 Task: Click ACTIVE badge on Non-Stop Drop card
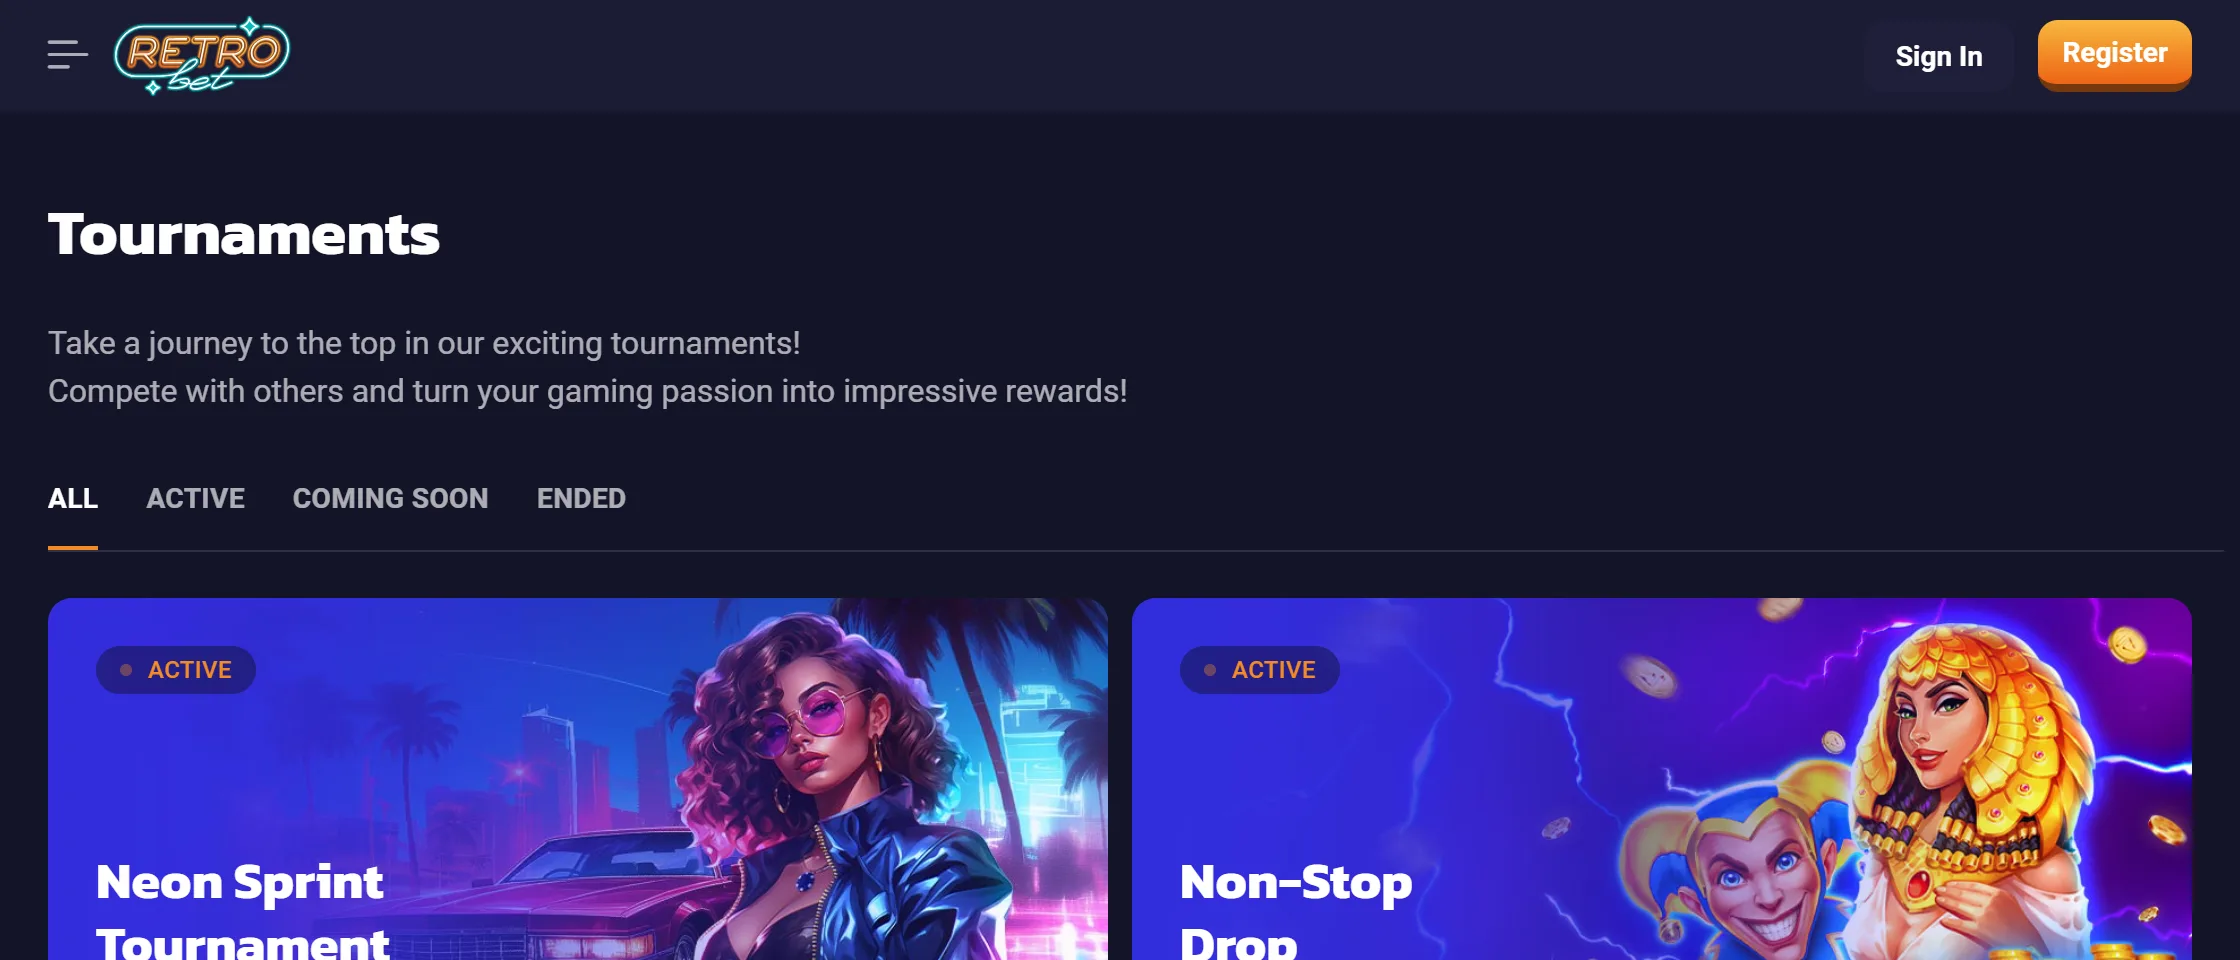click(1260, 670)
